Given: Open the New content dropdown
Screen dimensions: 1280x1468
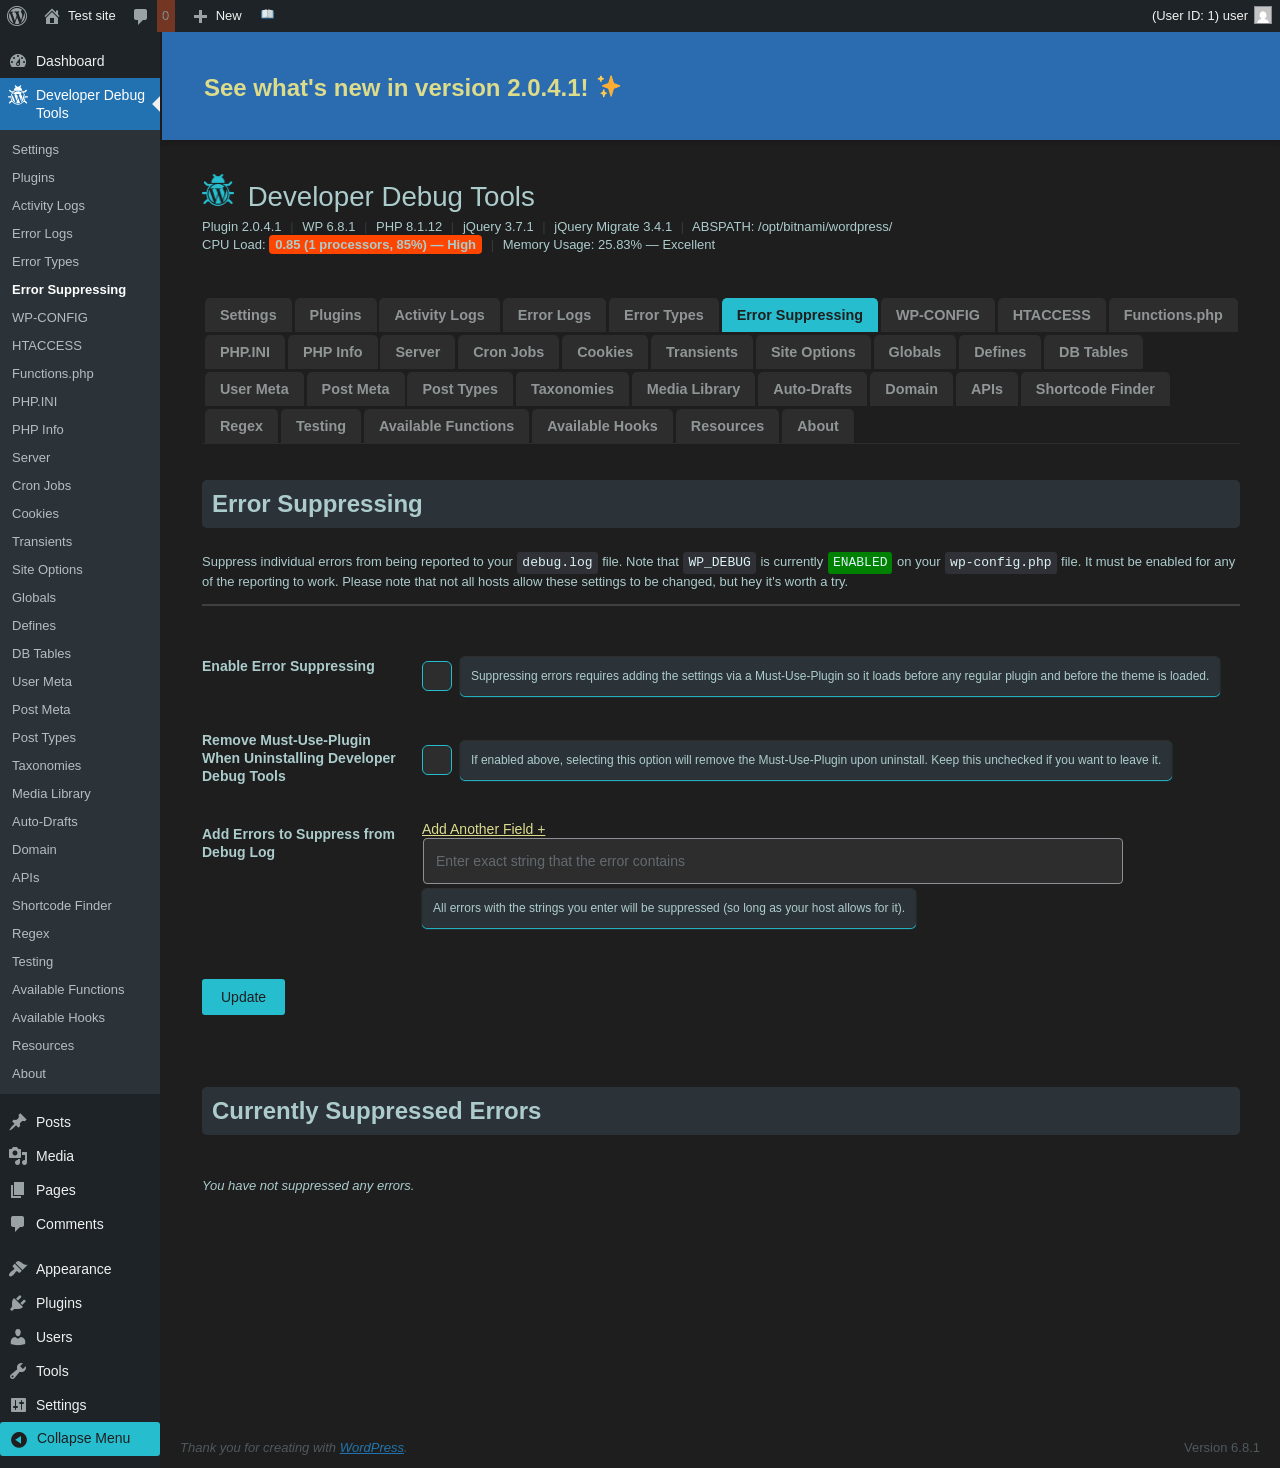Looking at the screenshot, I should click(218, 16).
